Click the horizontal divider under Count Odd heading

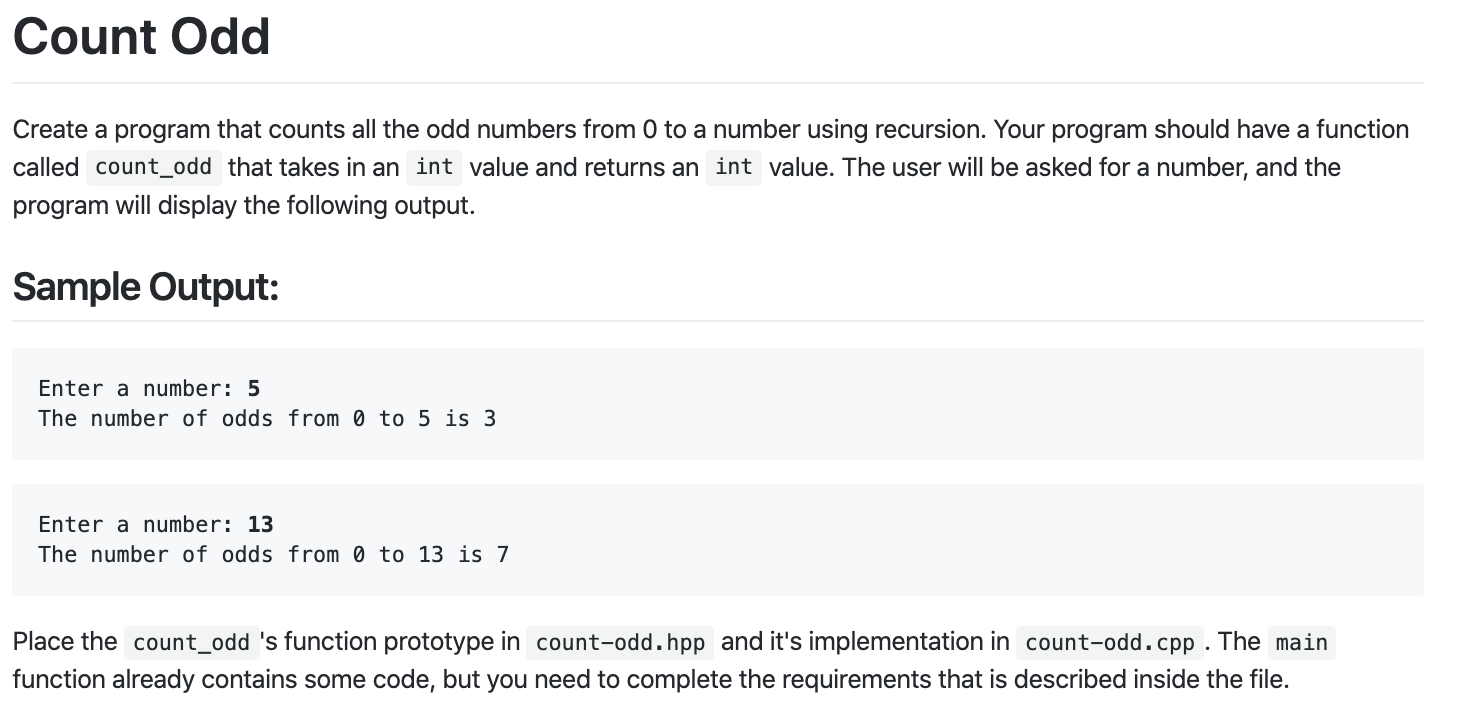pos(718,82)
